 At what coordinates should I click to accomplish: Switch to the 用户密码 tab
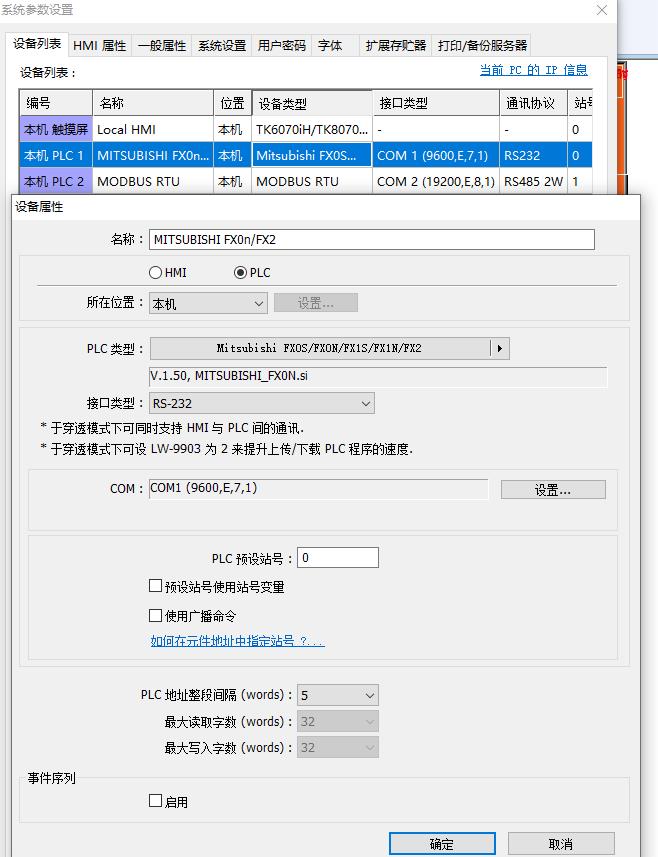[281, 45]
